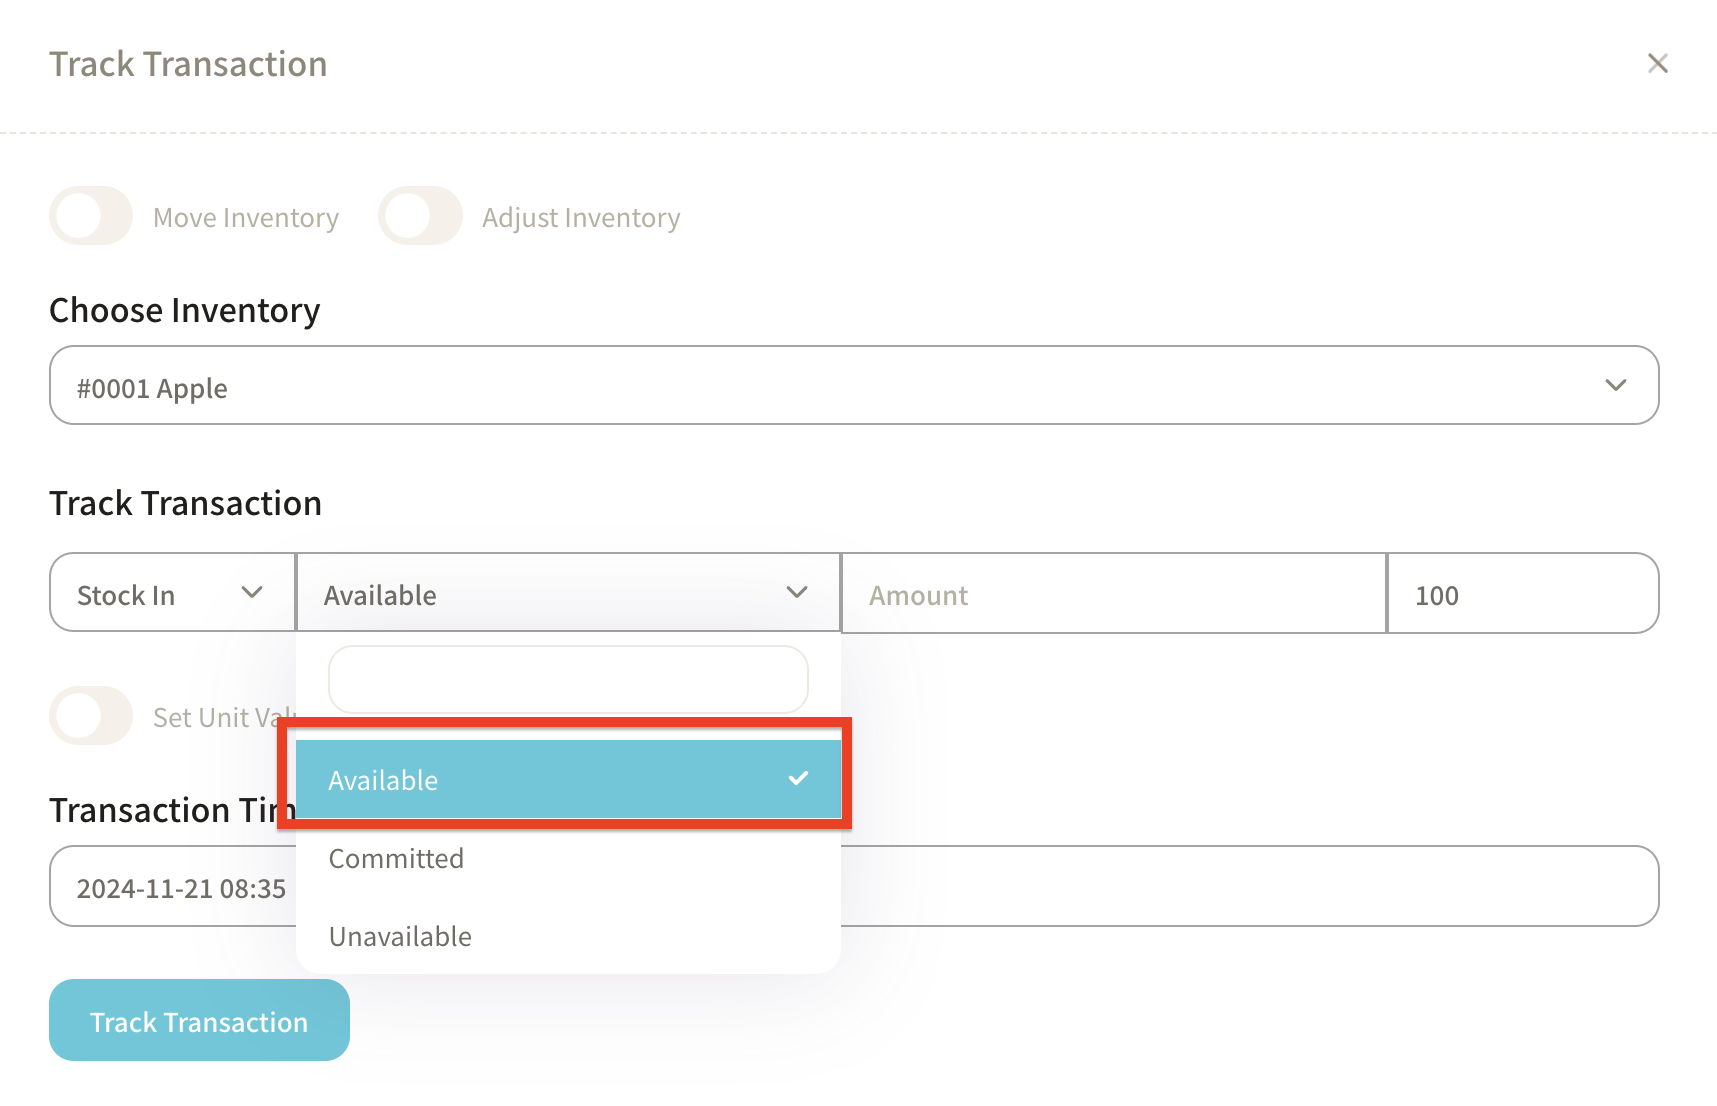Viewport: 1717px width, 1106px height.
Task: Click the chevron arrow beside Stock In
Action: (252, 593)
